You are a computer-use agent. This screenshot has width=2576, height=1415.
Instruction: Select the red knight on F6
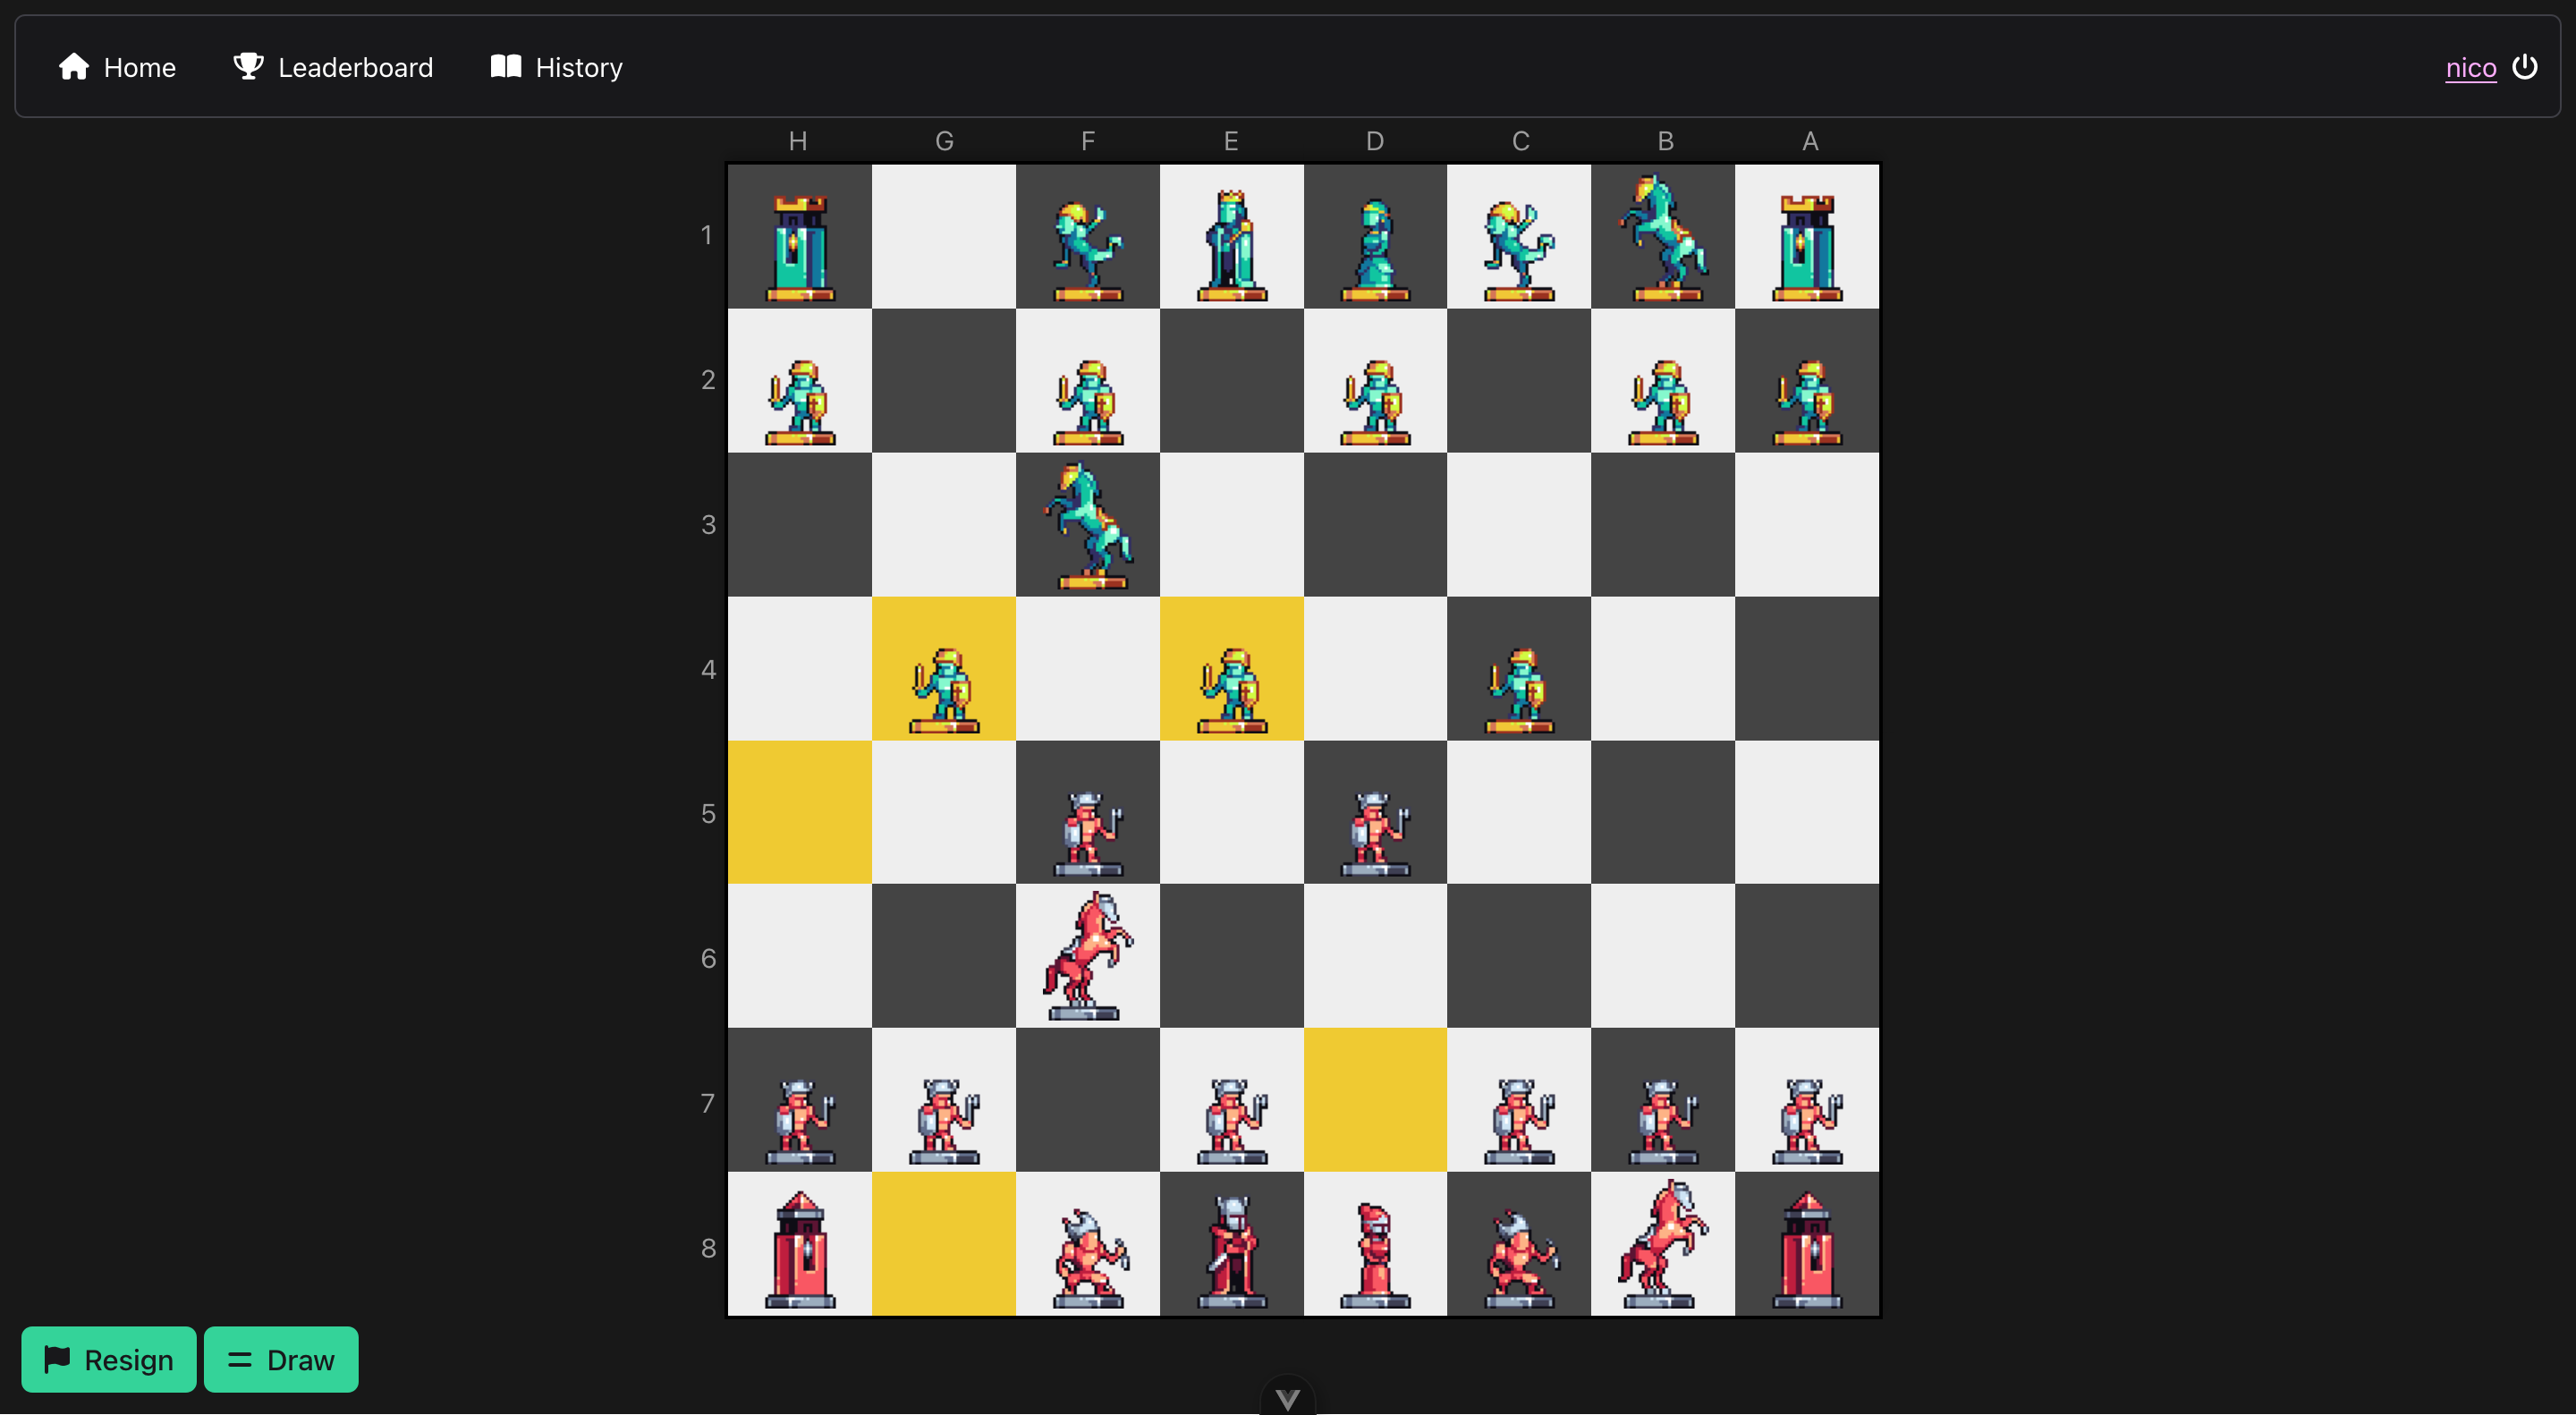tap(1088, 957)
